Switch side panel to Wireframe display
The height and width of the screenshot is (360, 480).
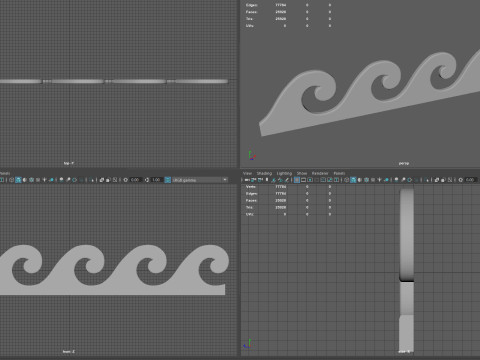click(x=346, y=180)
